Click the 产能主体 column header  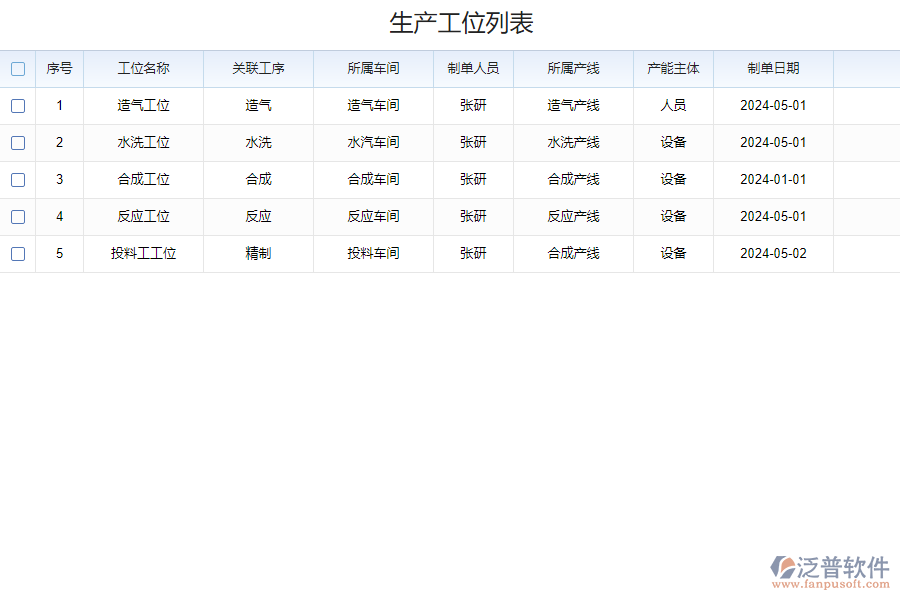[672, 68]
